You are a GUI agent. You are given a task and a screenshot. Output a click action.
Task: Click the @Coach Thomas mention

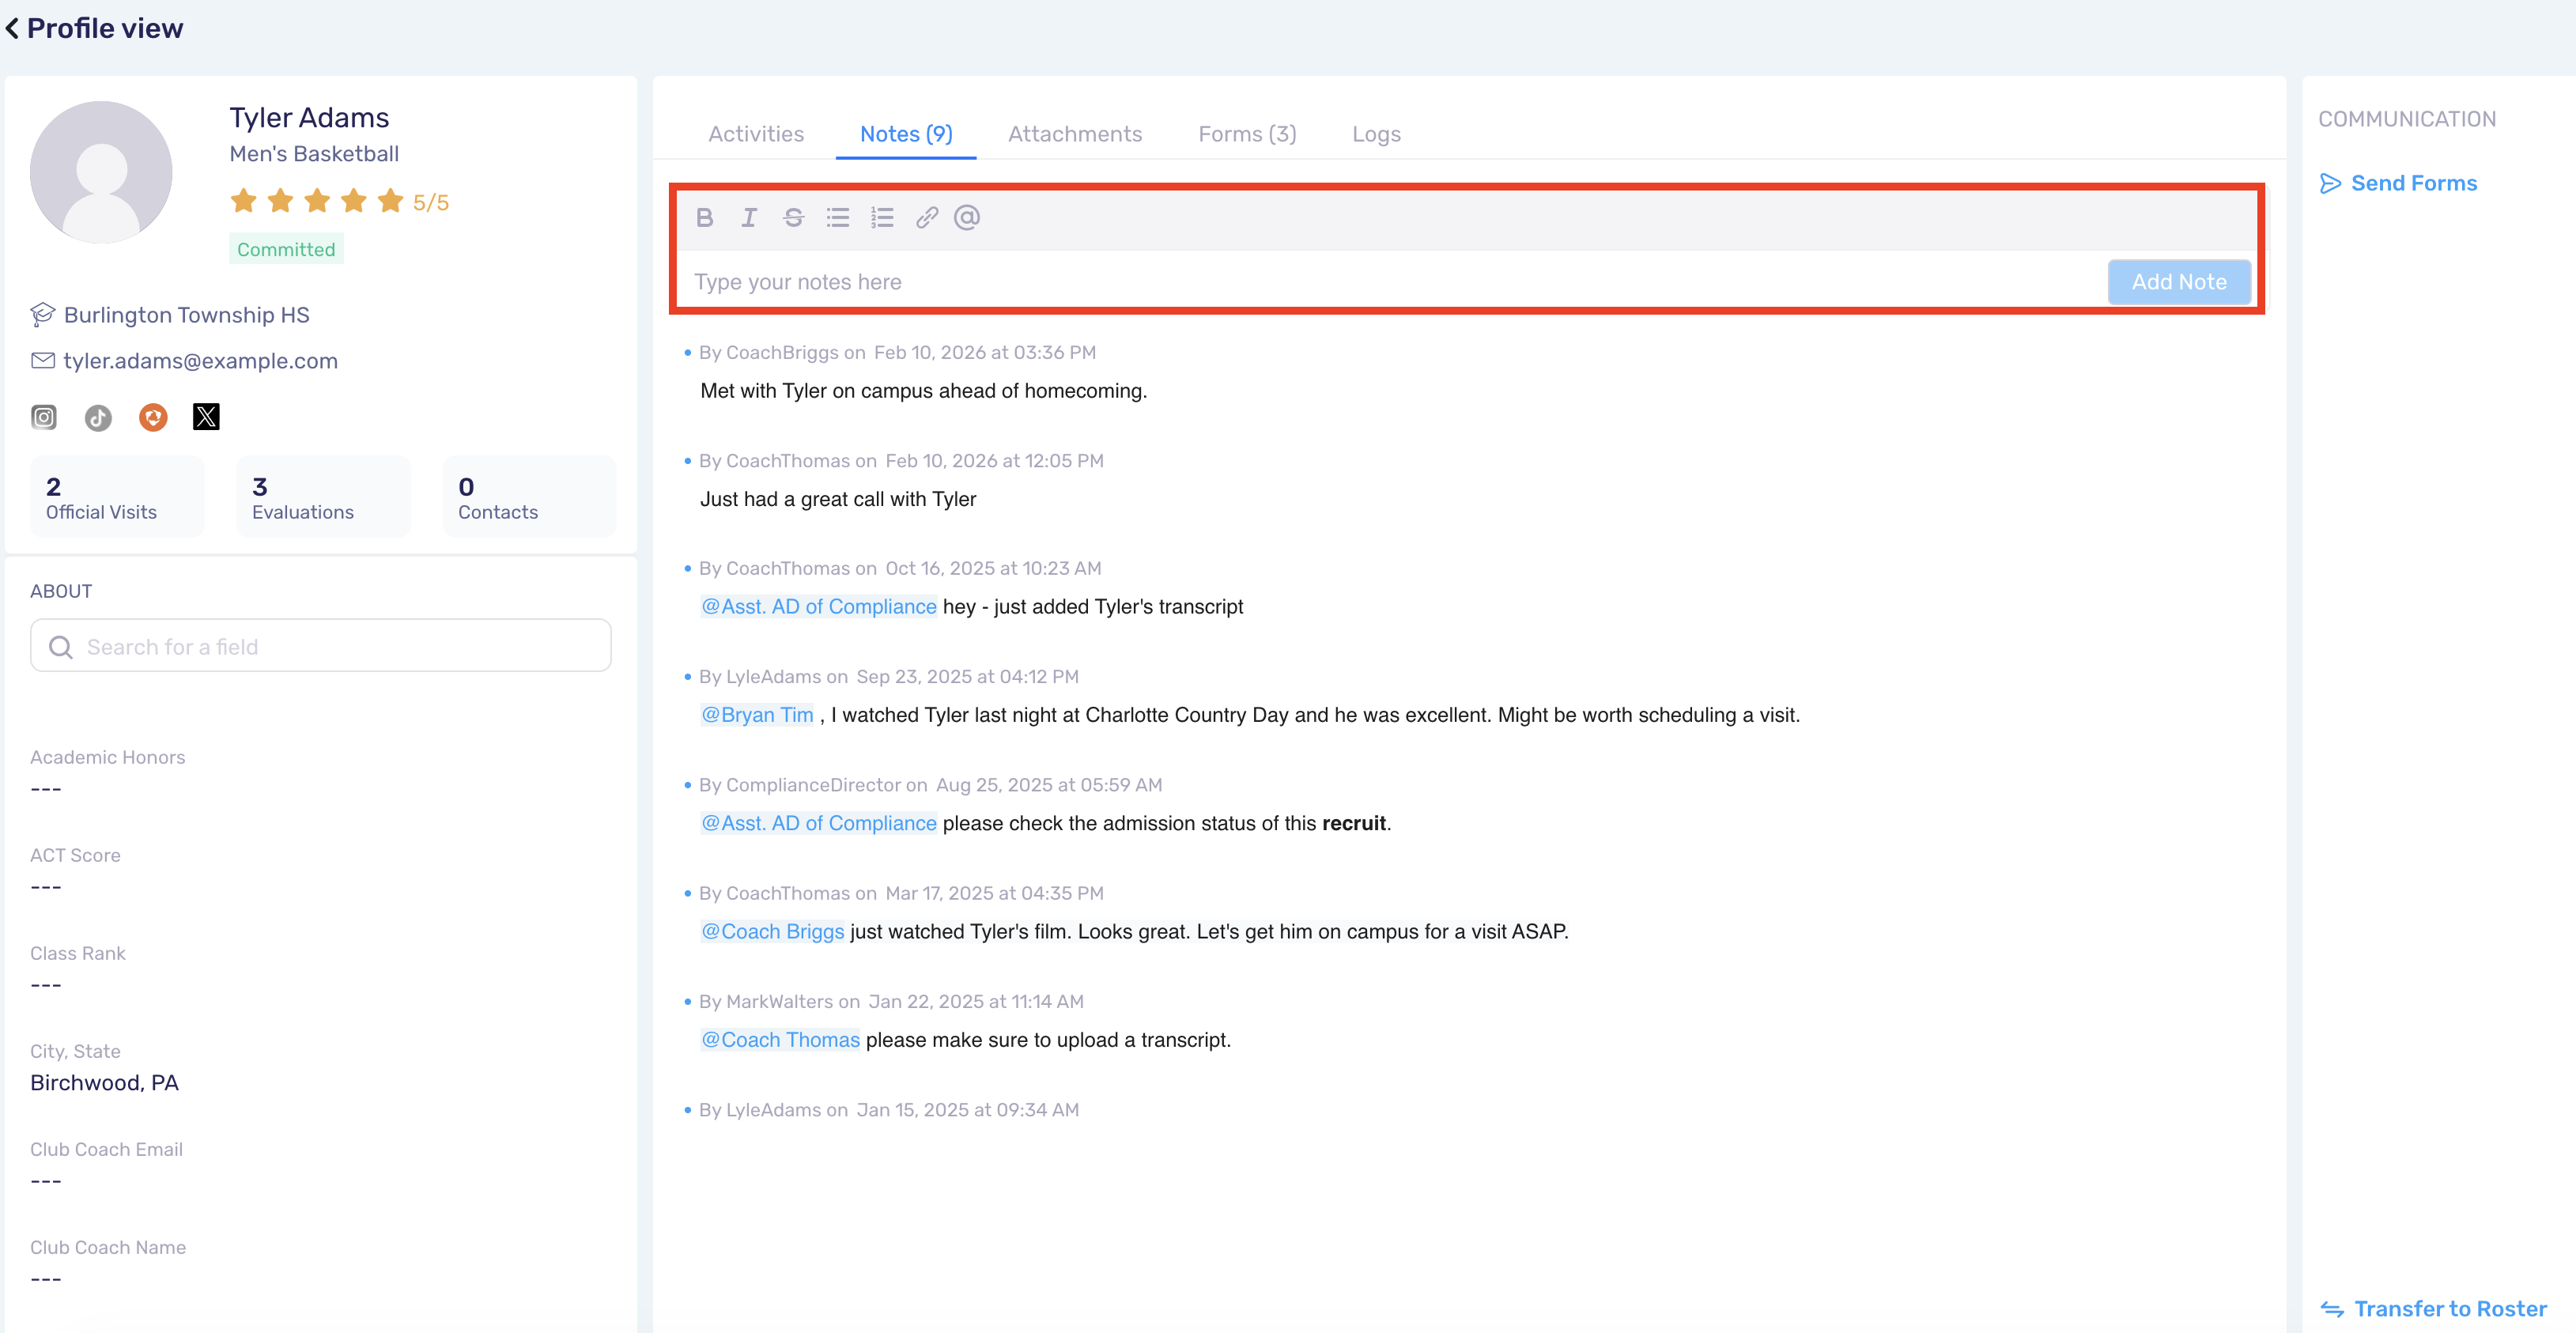pyautogui.click(x=780, y=1040)
